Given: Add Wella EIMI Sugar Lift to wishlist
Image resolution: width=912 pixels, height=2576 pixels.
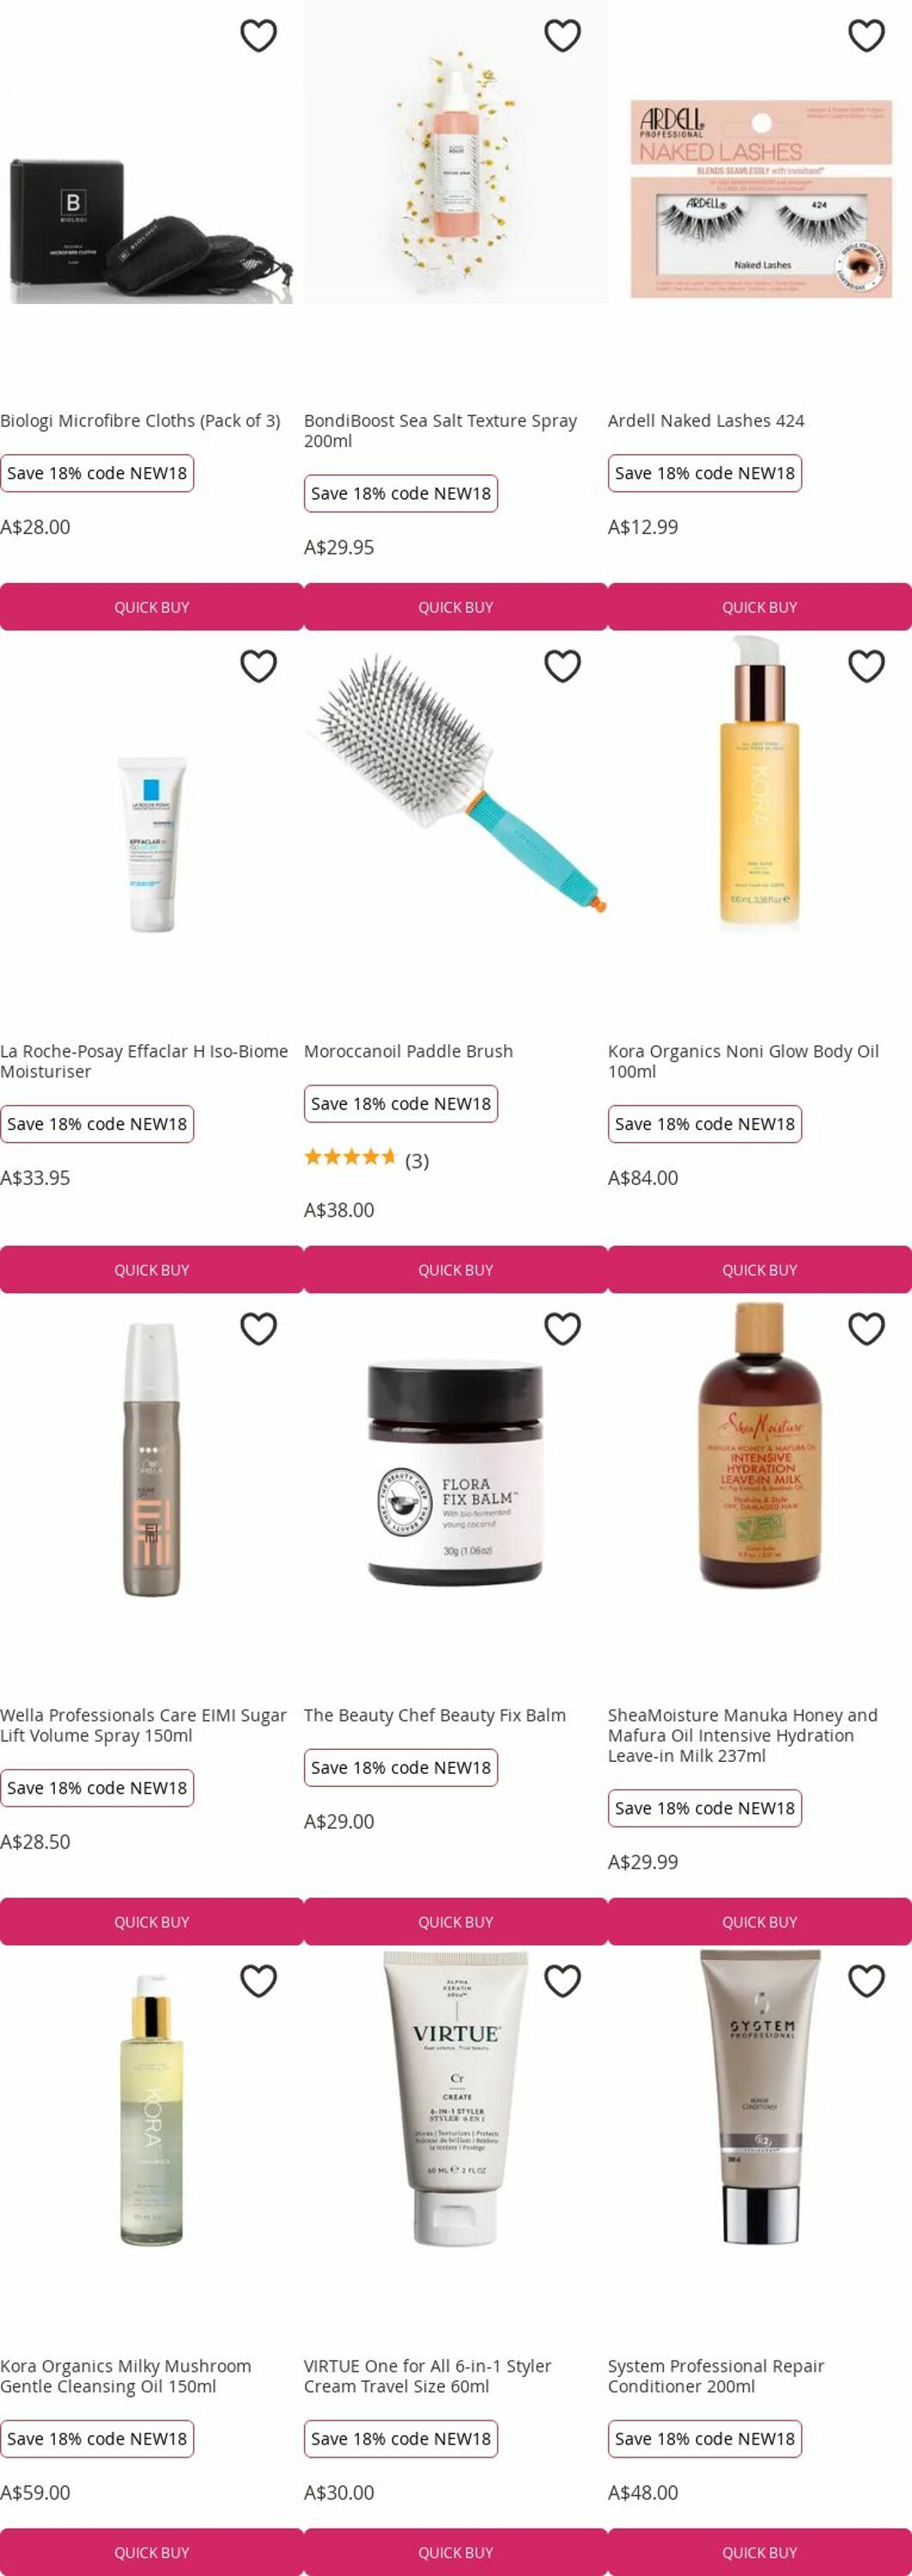Looking at the screenshot, I should [x=258, y=1329].
